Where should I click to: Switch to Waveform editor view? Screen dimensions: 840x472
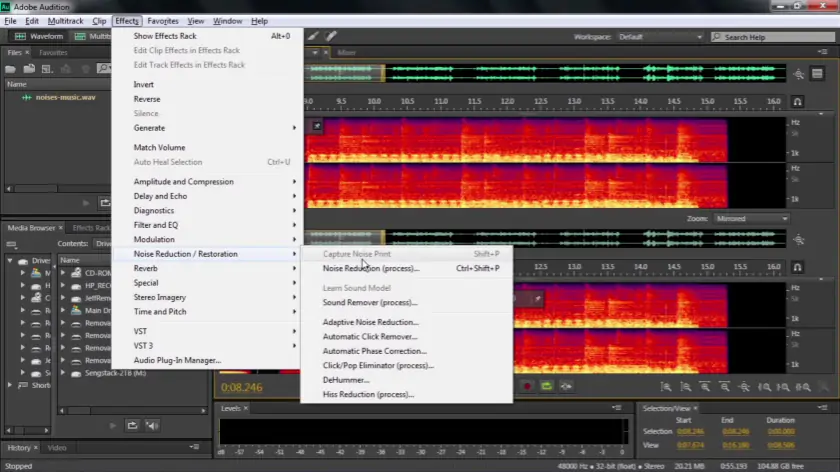coord(38,36)
